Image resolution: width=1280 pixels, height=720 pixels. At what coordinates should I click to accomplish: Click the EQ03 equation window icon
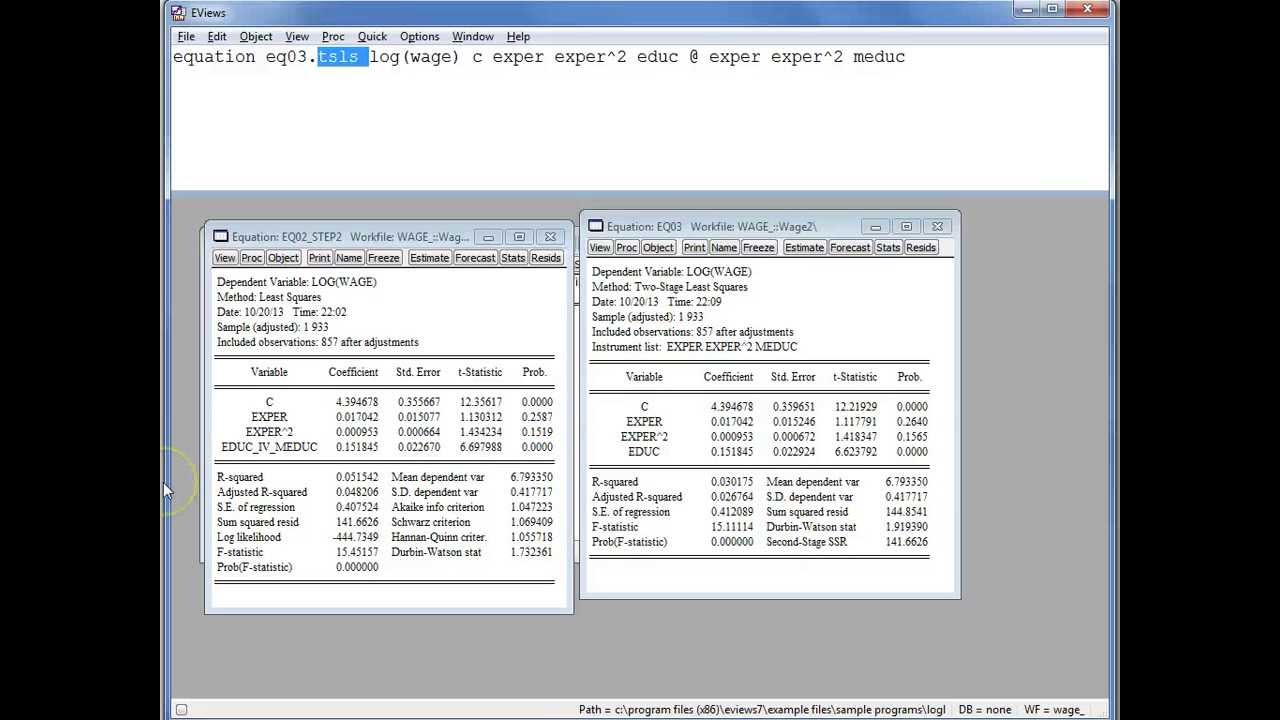coord(596,226)
